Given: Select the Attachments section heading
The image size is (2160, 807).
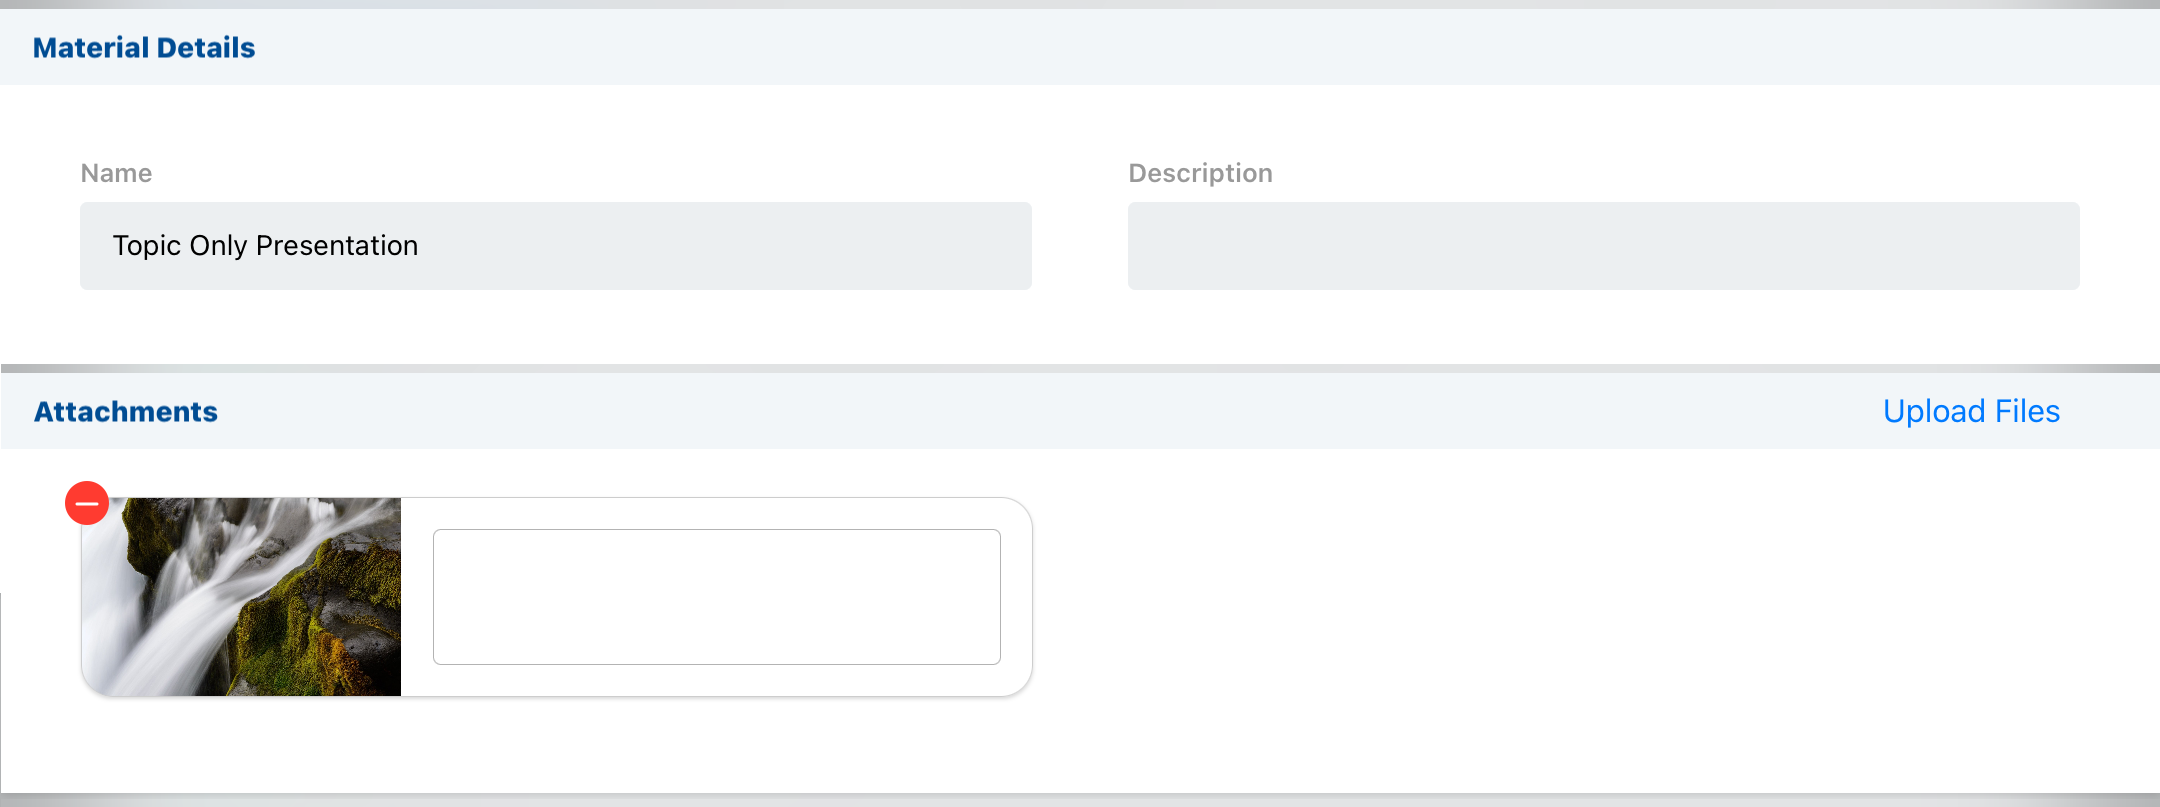Looking at the screenshot, I should click(x=126, y=411).
